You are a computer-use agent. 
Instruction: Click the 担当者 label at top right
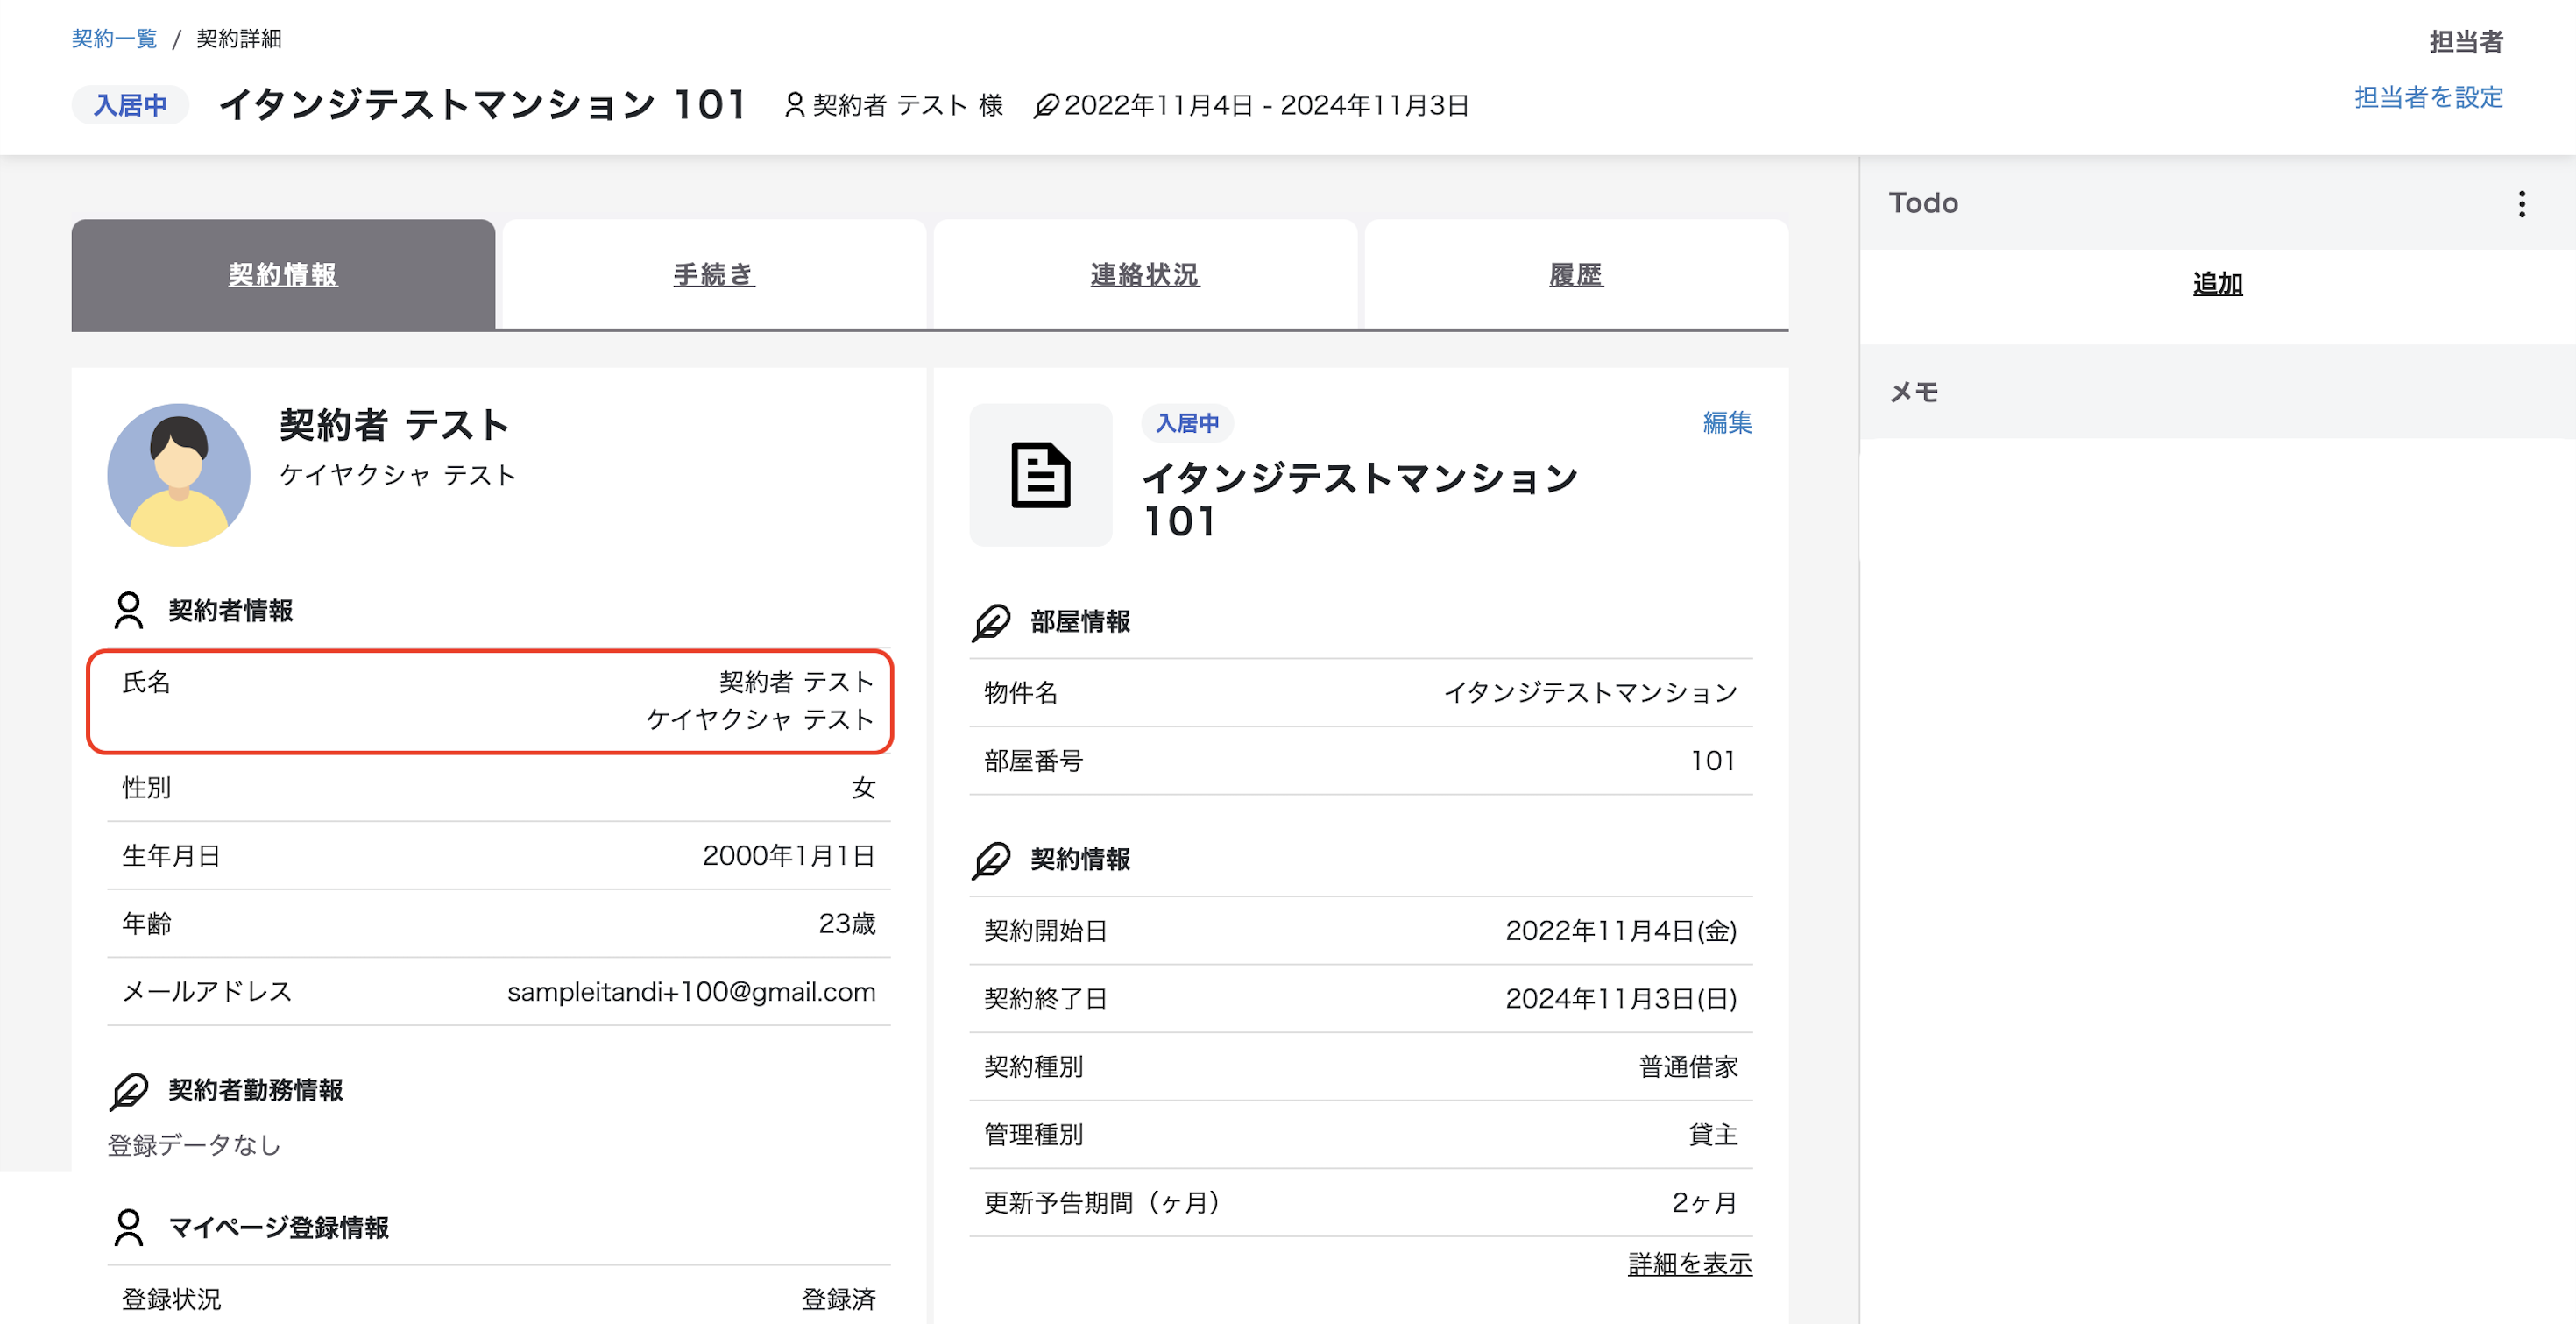(2466, 41)
